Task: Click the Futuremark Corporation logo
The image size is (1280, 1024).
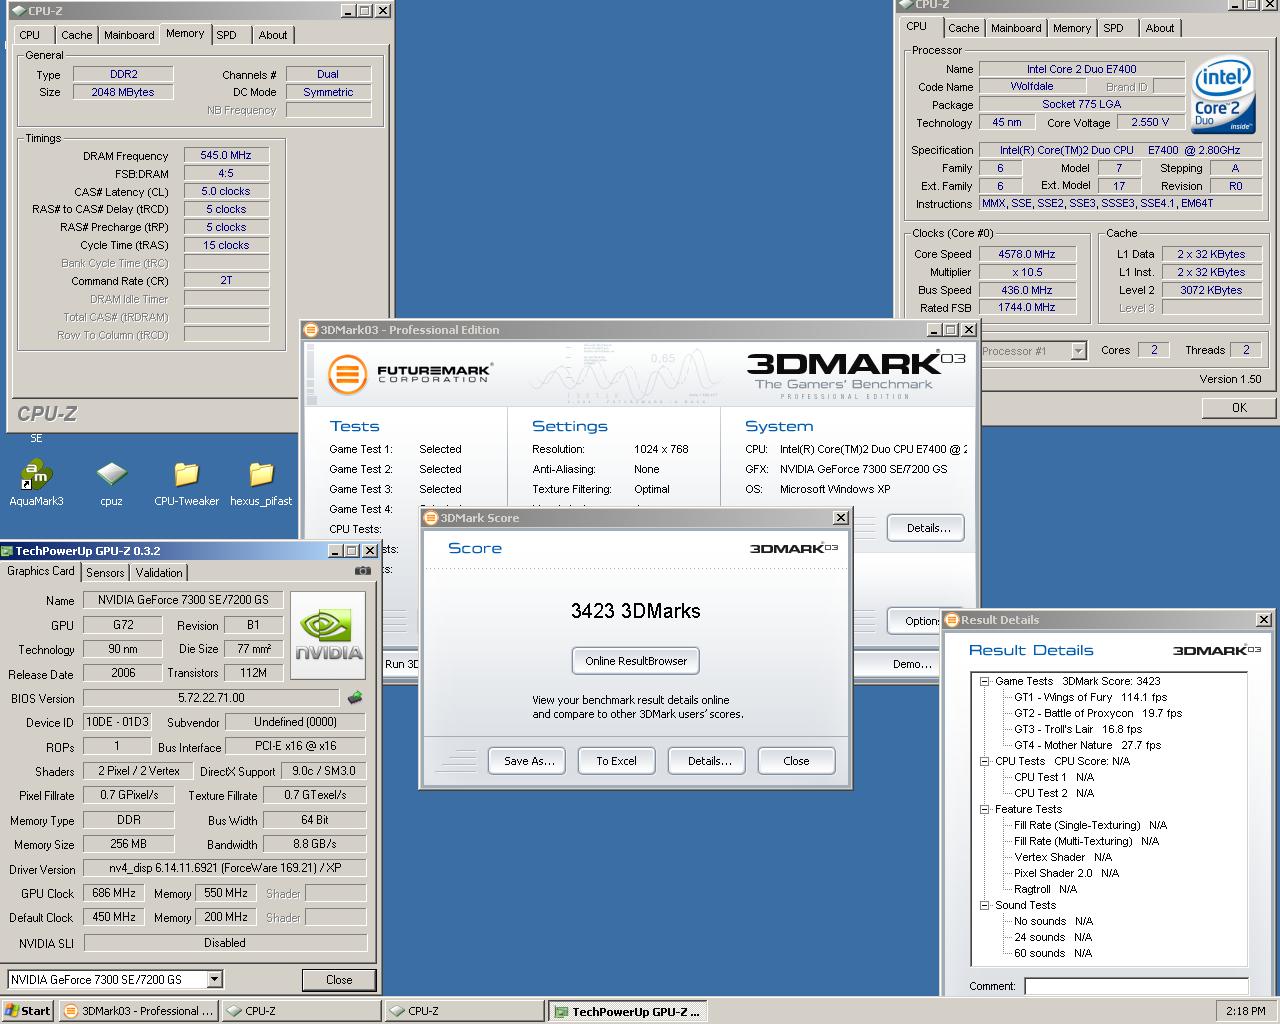Action: click(410, 375)
